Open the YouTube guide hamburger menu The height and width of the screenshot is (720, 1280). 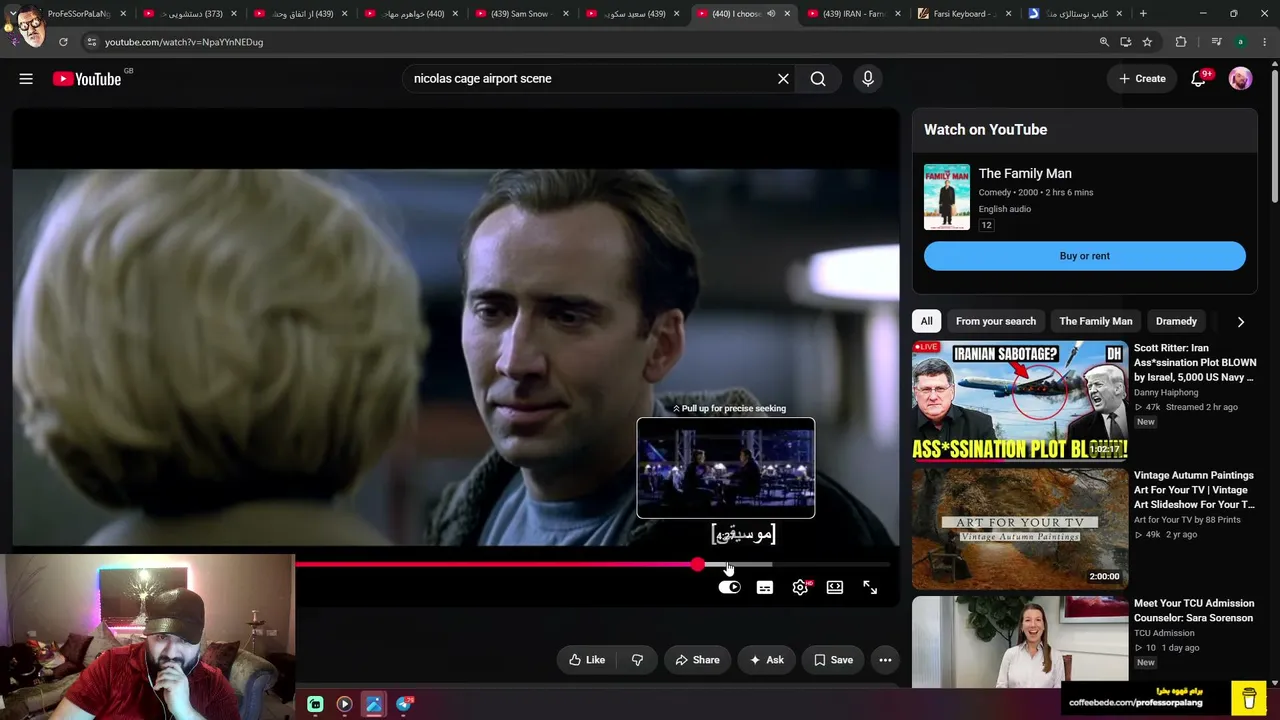click(26, 79)
